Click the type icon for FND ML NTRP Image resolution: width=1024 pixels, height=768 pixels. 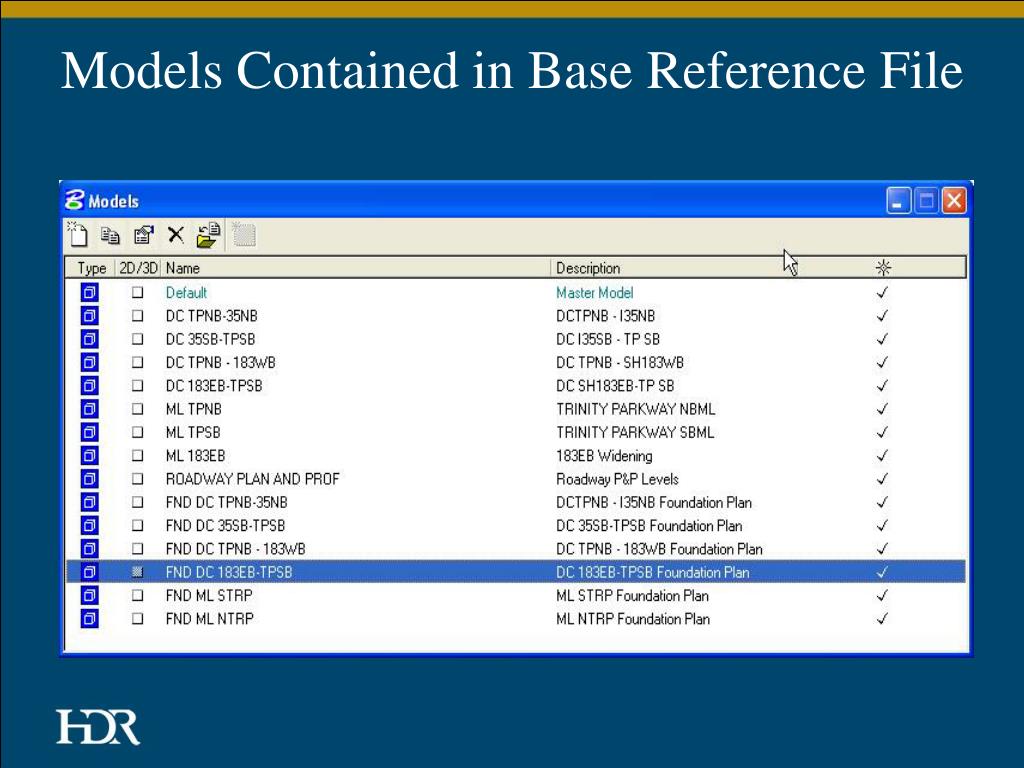[89, 618]
